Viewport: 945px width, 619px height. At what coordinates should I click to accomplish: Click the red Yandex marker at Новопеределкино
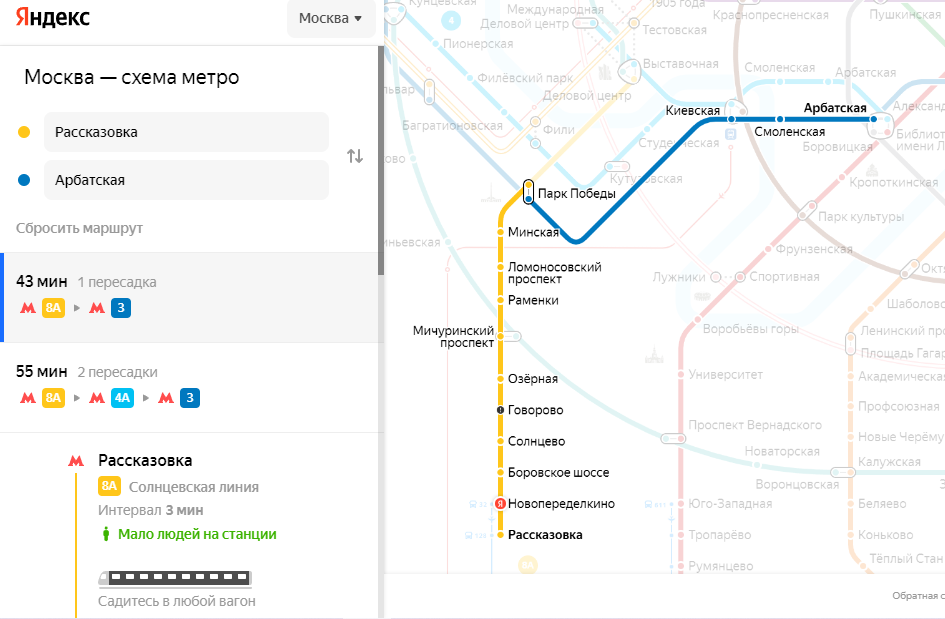501,504
